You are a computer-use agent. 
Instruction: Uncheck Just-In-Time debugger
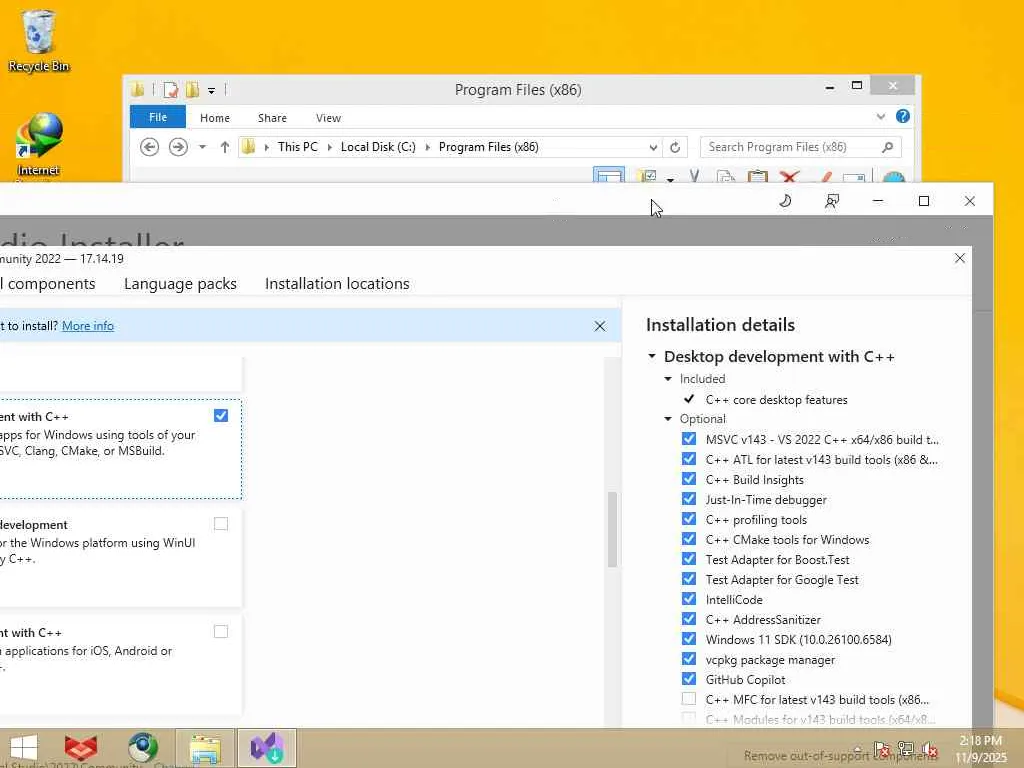(x=688, y=499)
